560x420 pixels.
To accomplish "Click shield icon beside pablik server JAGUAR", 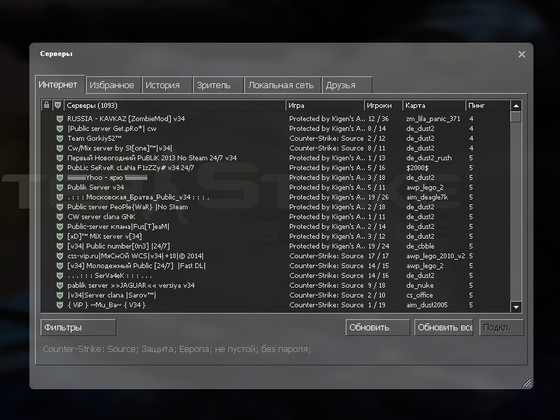I will (60, 285).
